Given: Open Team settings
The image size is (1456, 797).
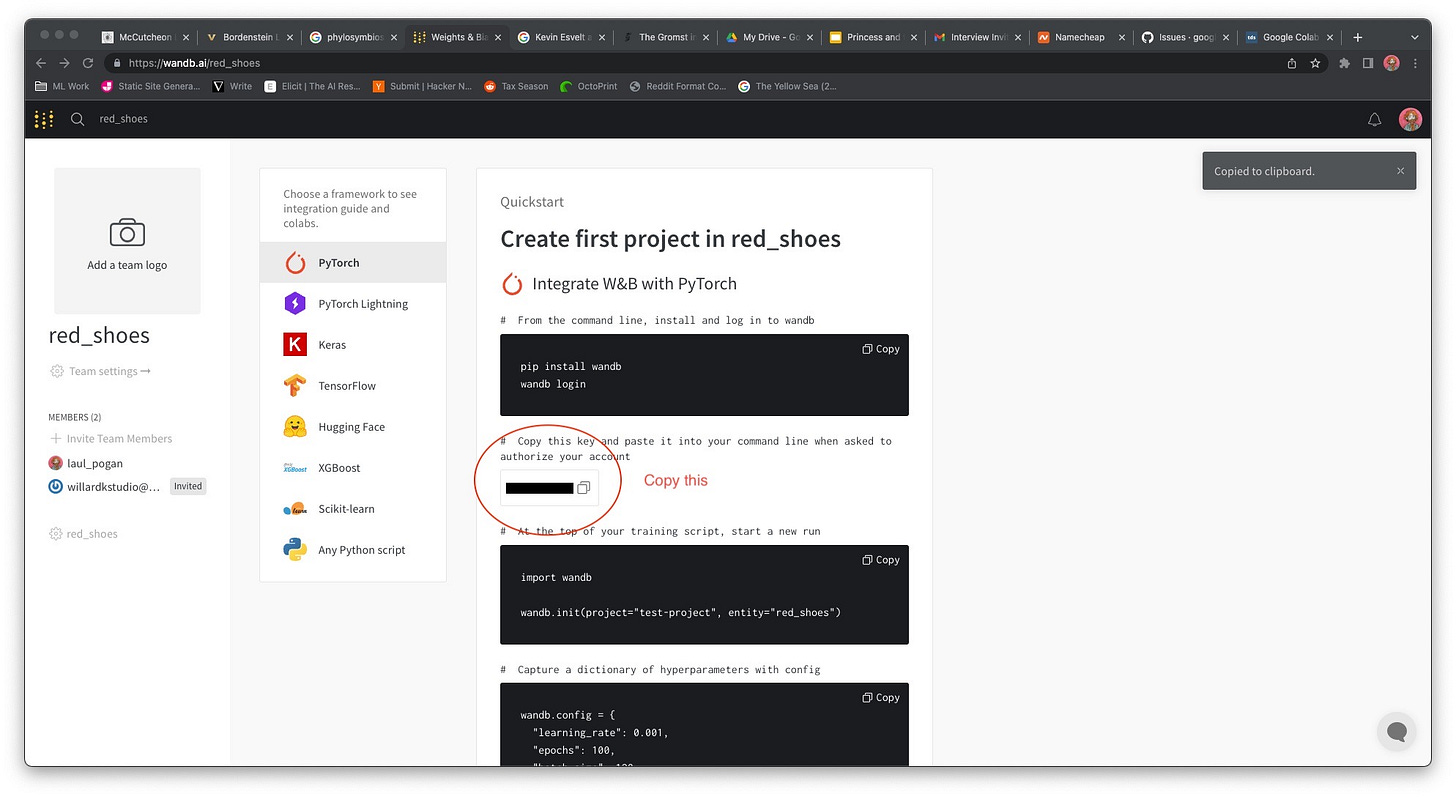Looking at the screenshot, I should 100,371.
